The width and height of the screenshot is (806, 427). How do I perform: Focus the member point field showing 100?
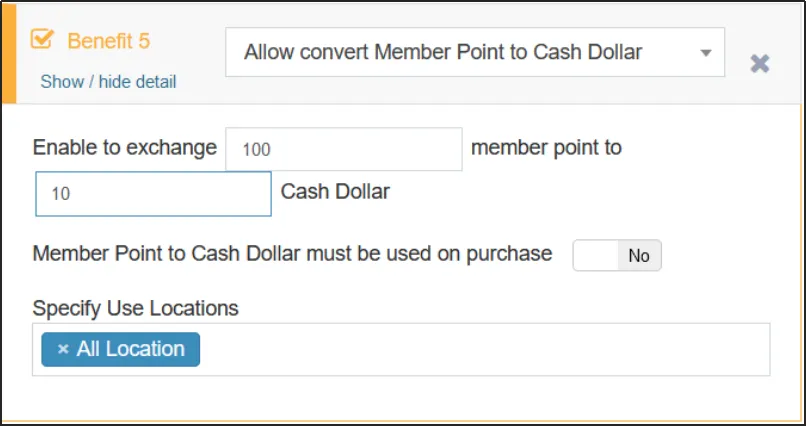click(x=343, y=149)
